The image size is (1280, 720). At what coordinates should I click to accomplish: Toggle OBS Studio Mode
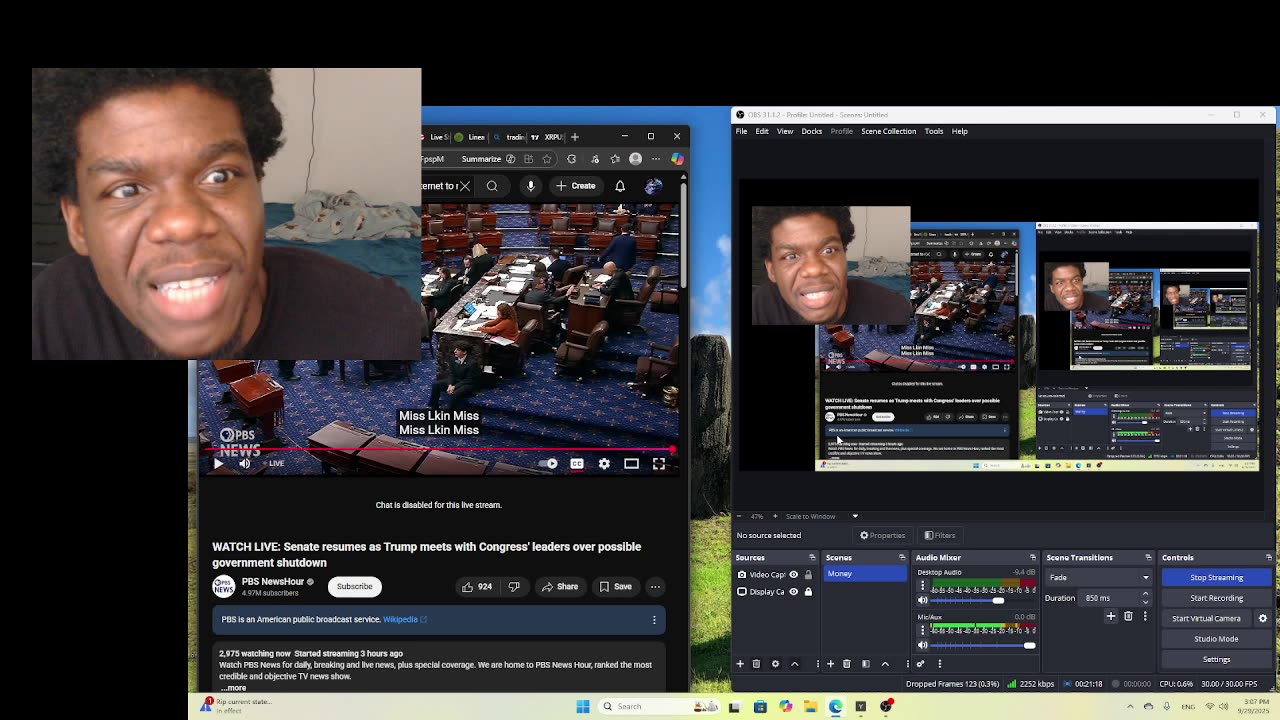1216,639
